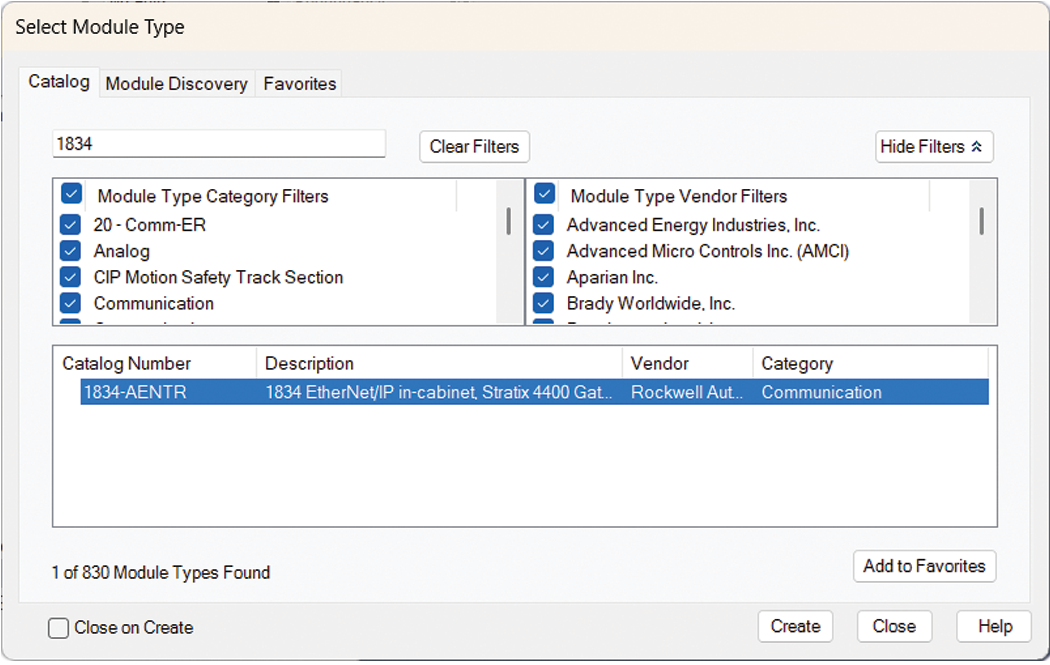Viewport: 1050px width, 665px height.
Task: Uncheck the 20 - Comm-ER category filter
Action: coord(70,224)
